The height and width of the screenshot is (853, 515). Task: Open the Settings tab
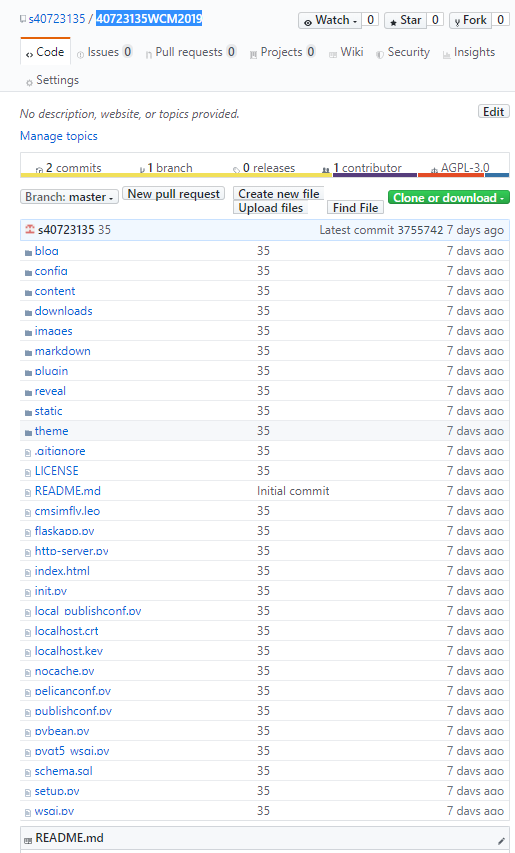(x=52, y=80)
